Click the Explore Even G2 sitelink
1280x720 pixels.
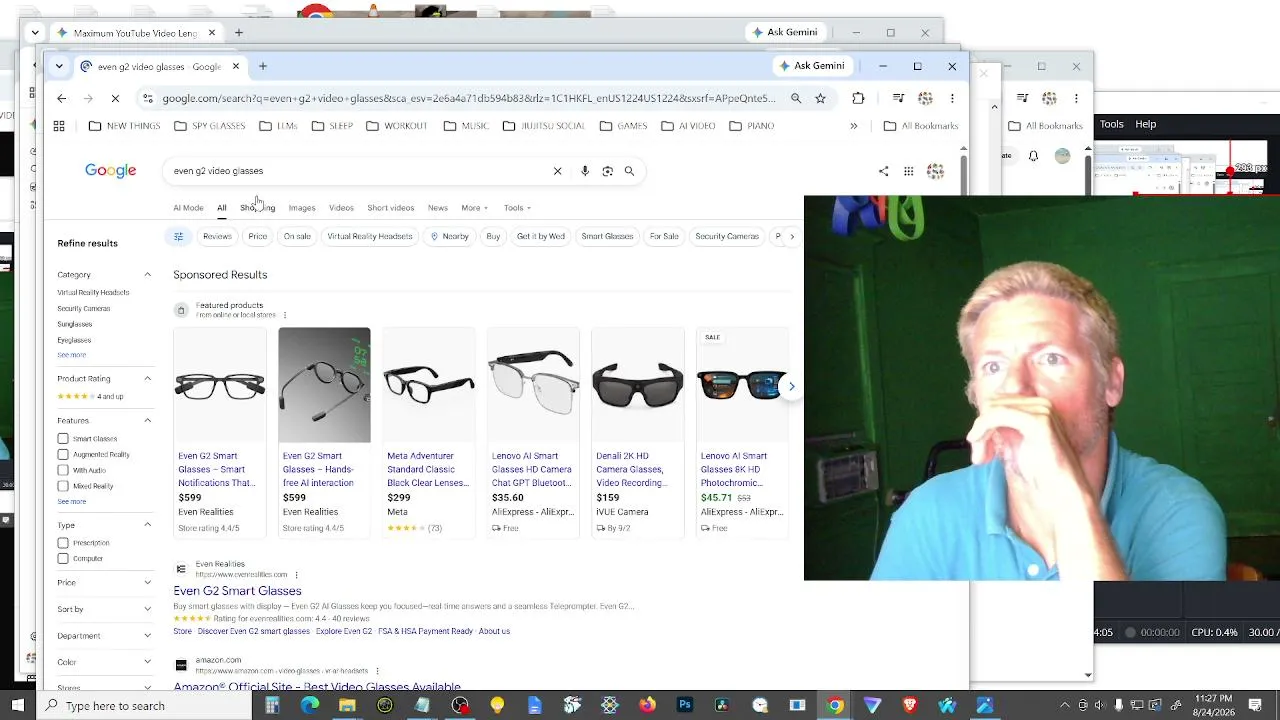344,631
